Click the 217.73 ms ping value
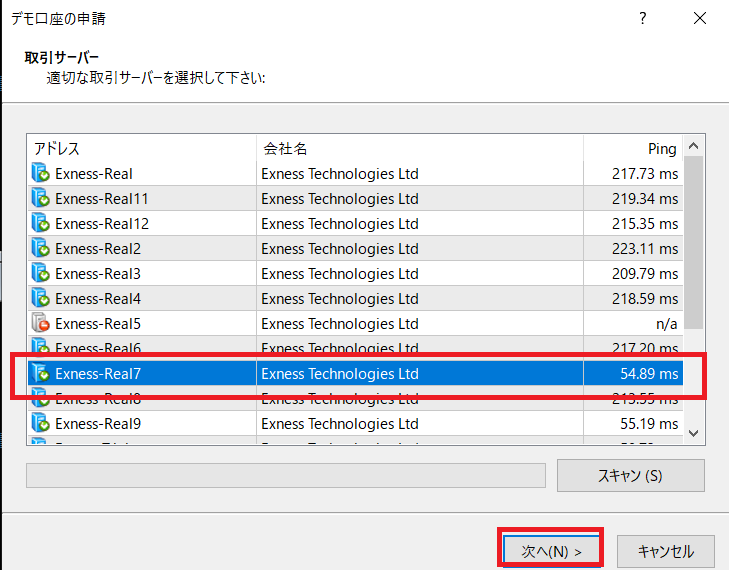 [x=645, y=173]
